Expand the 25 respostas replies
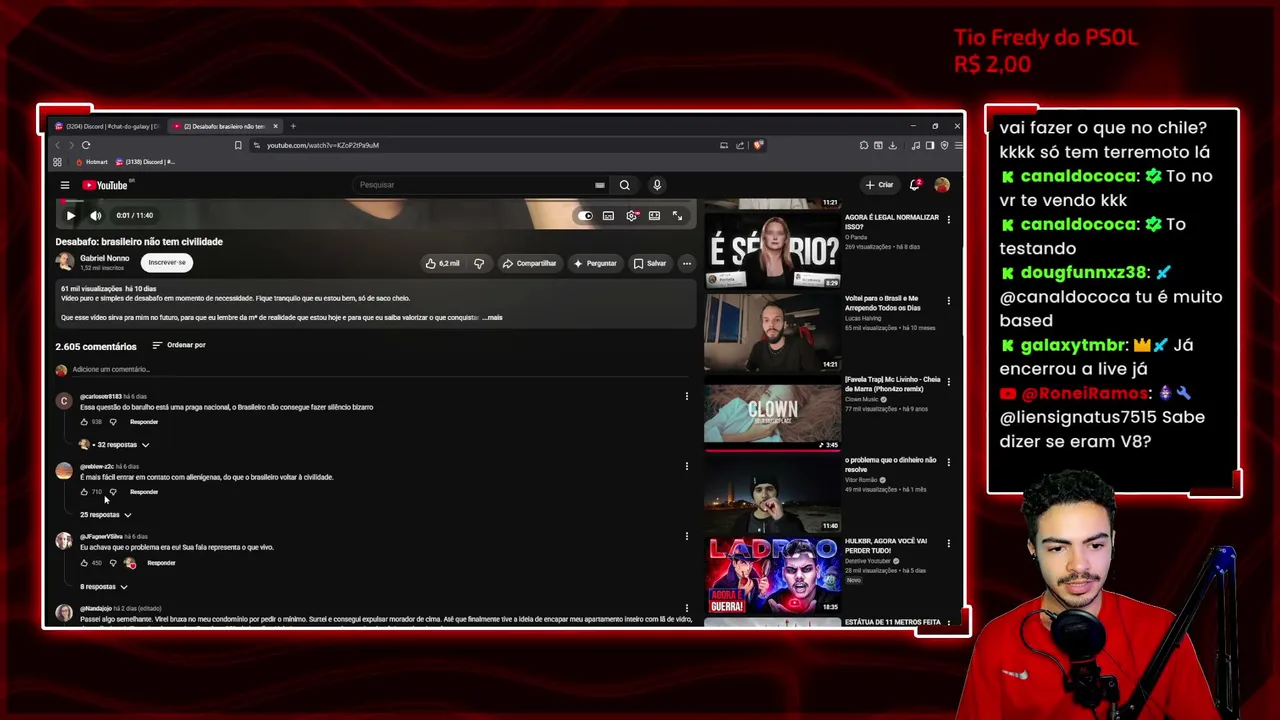Viewport: 1280px width, 720px height. [x=105, y=515]
